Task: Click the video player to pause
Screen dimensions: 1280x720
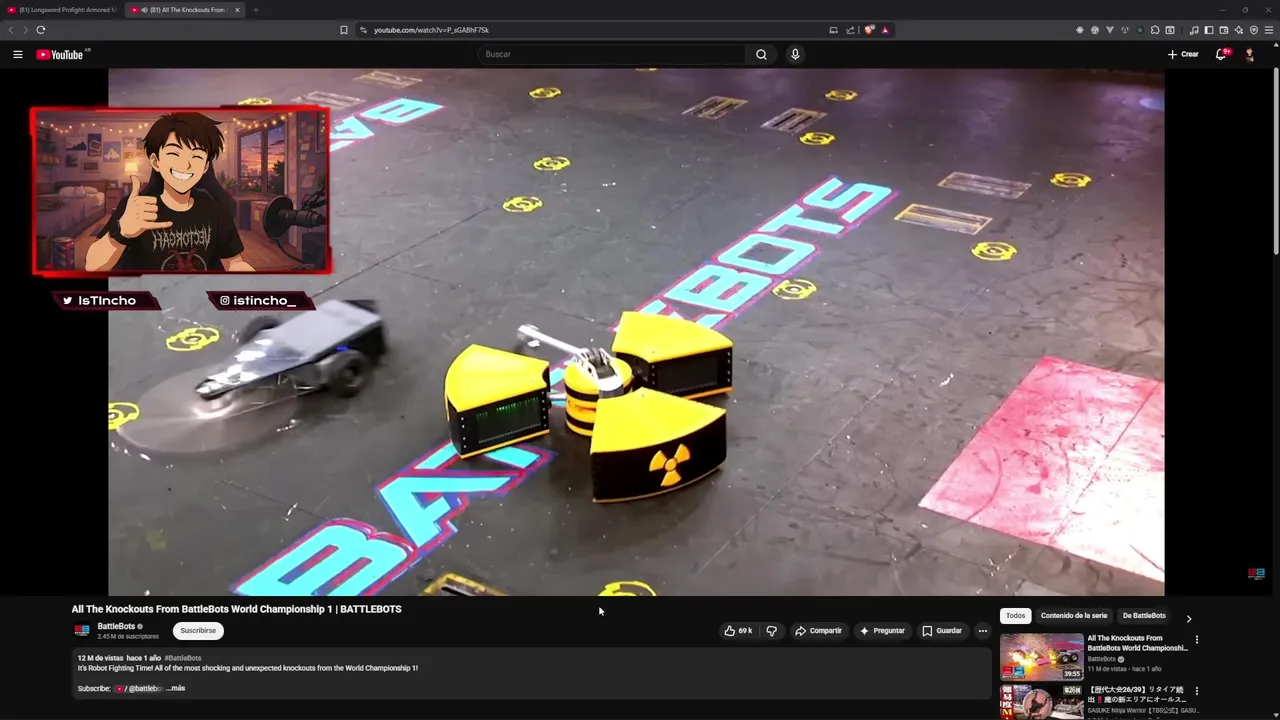Action: coord(636,332)
